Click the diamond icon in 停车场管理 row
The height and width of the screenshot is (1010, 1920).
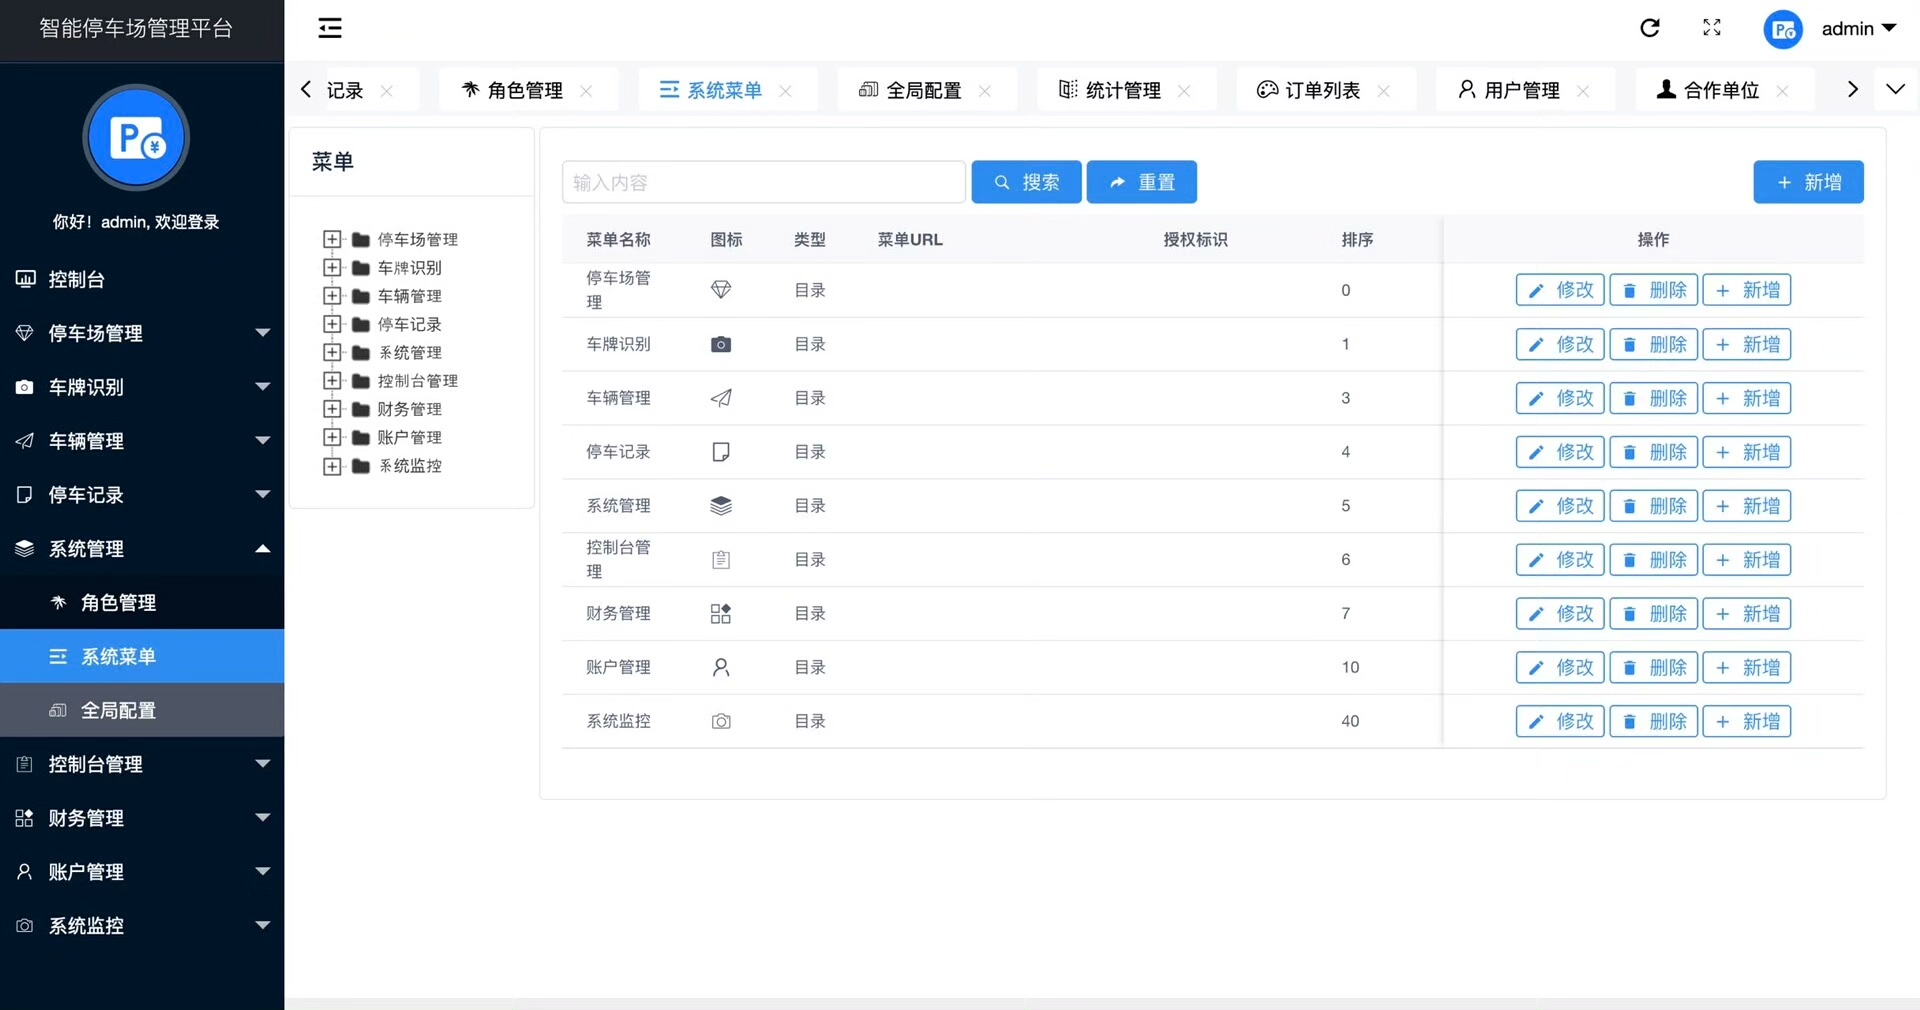pos(720,290)
